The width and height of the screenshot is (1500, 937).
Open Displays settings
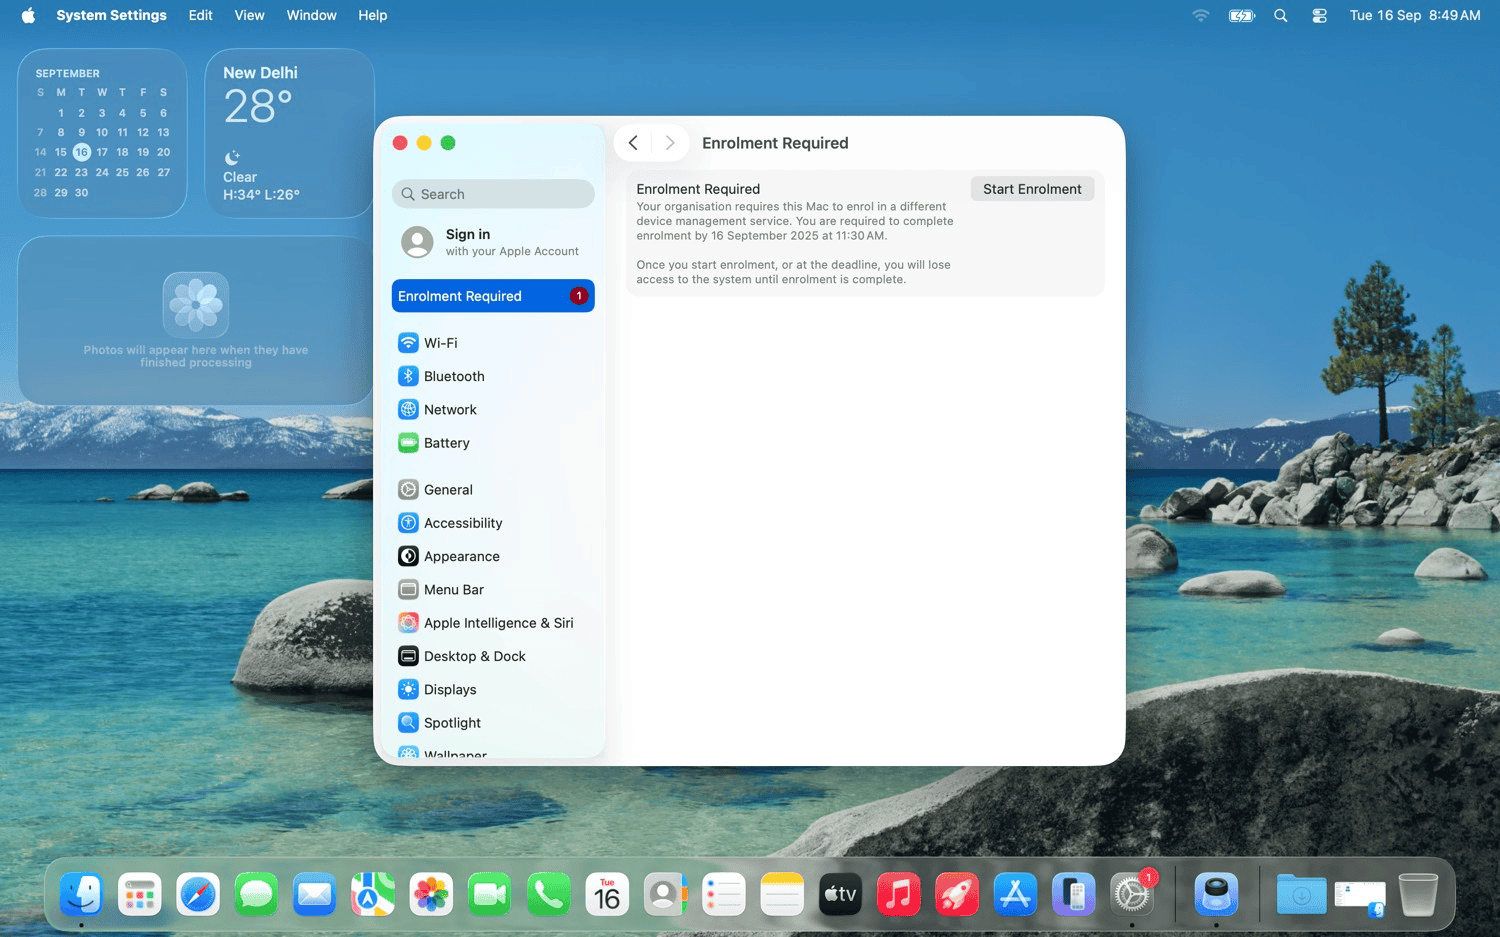point(449,690)
